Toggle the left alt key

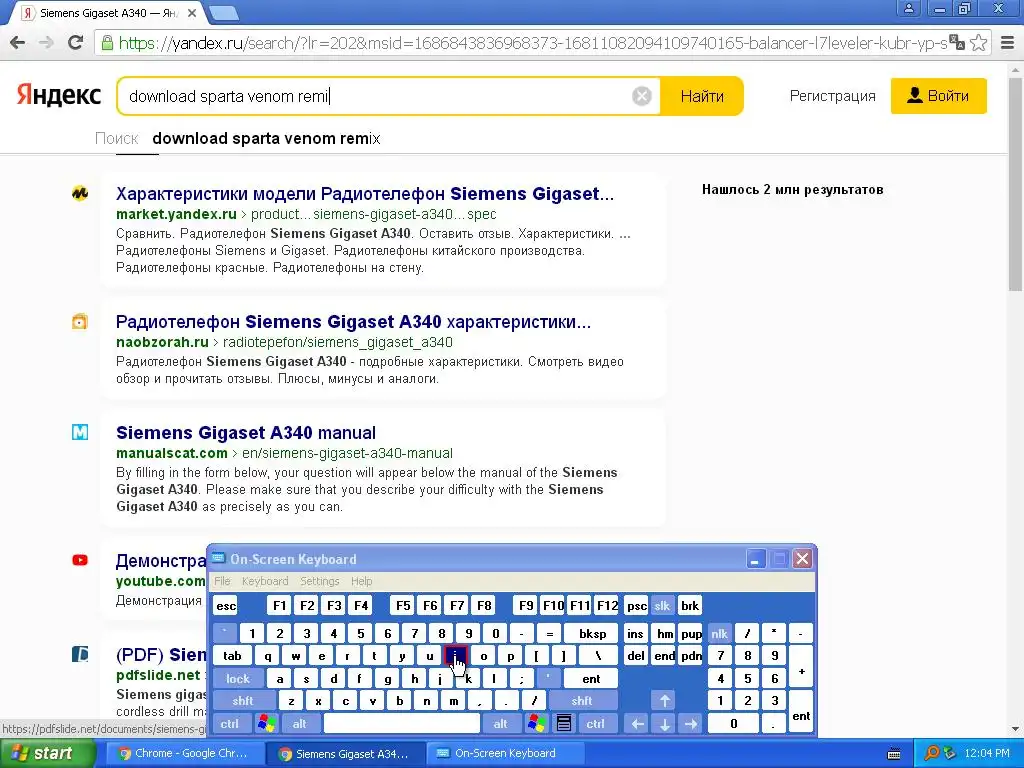(x=299, y=724)
